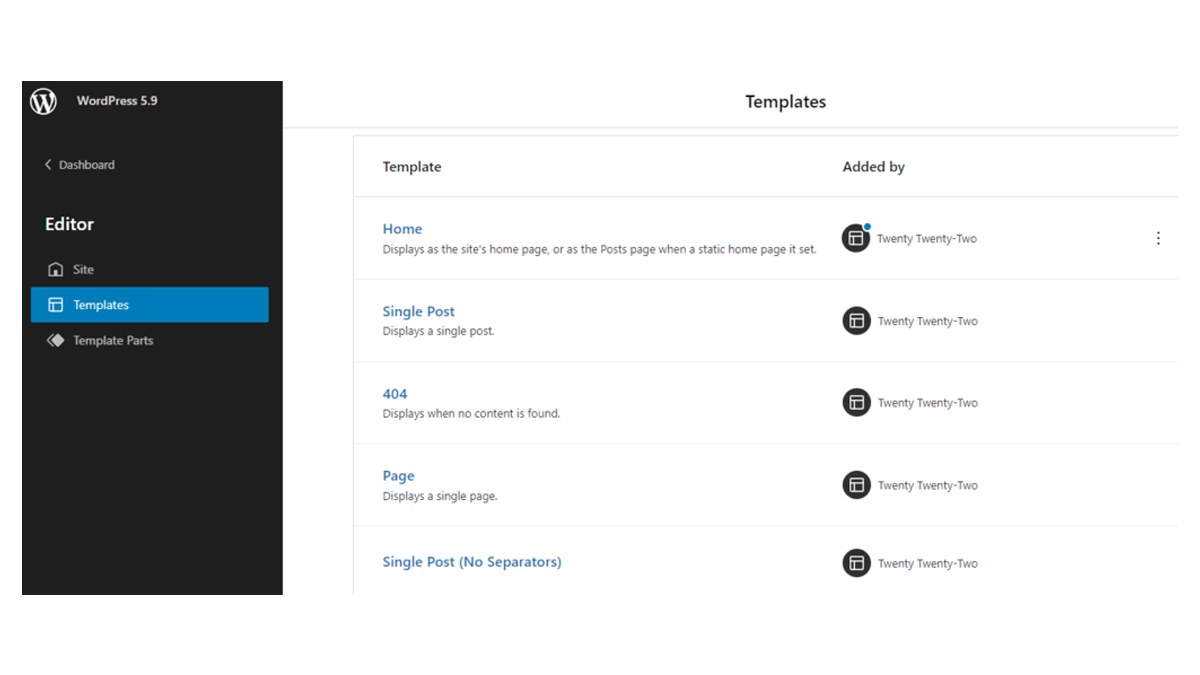Viewport: 1200px width, 675px height.
Task: Go back via the Dashboard chevron
Action: click(48, 165)
